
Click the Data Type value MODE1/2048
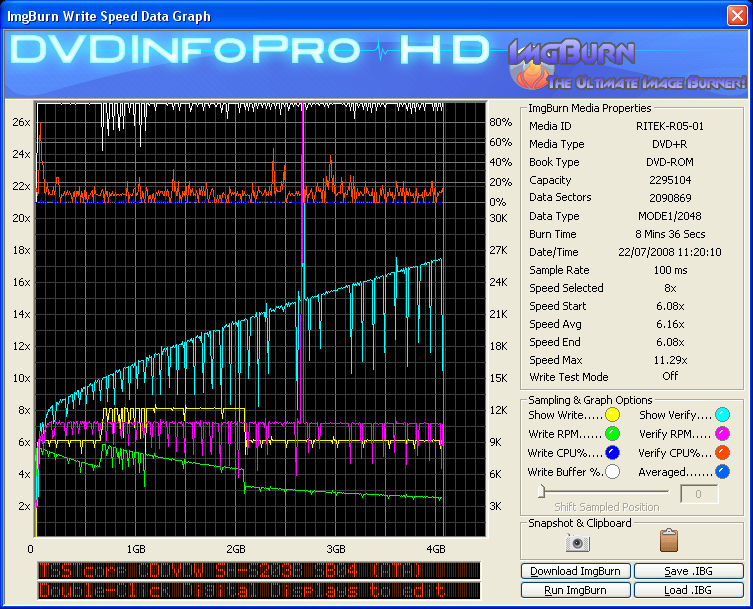pos(669,216)
